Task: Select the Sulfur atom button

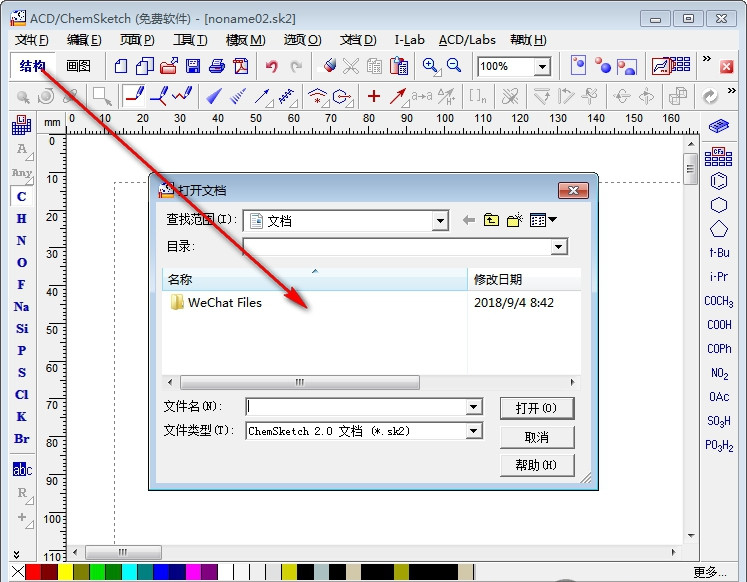Action: (x=21, y=372)
